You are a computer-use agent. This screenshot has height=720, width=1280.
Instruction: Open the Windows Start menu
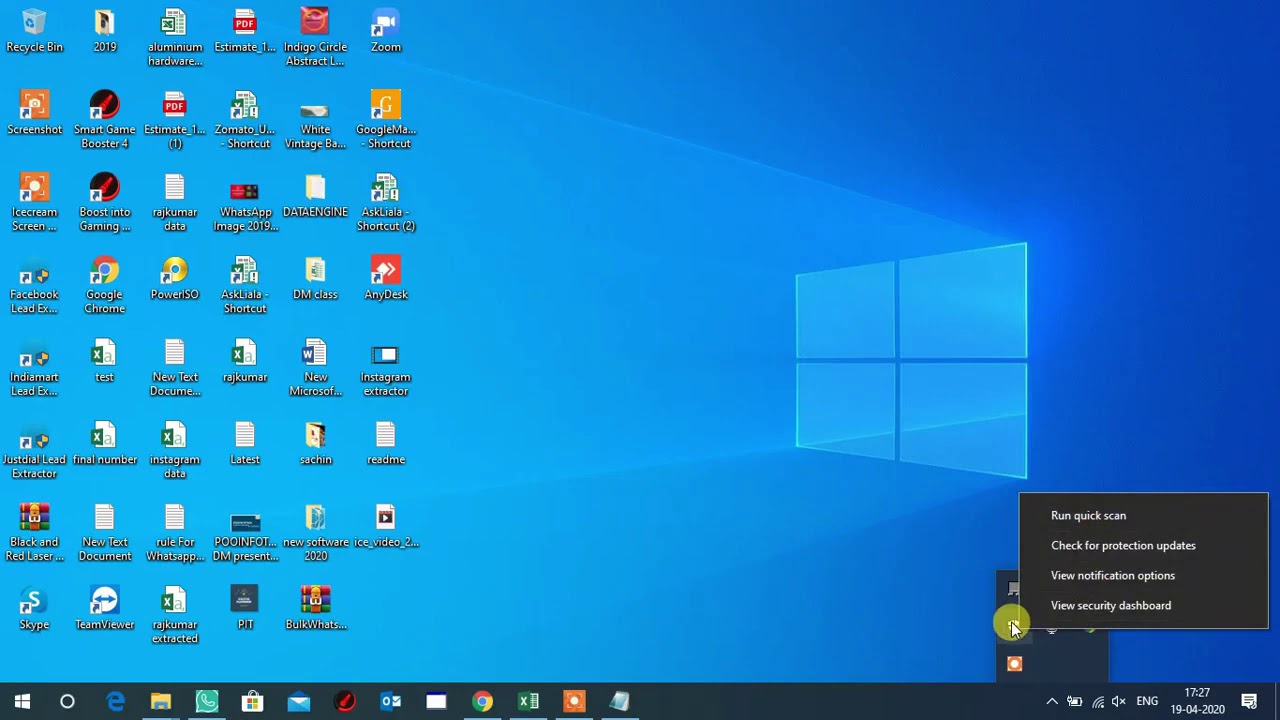(x=22, y=701)
